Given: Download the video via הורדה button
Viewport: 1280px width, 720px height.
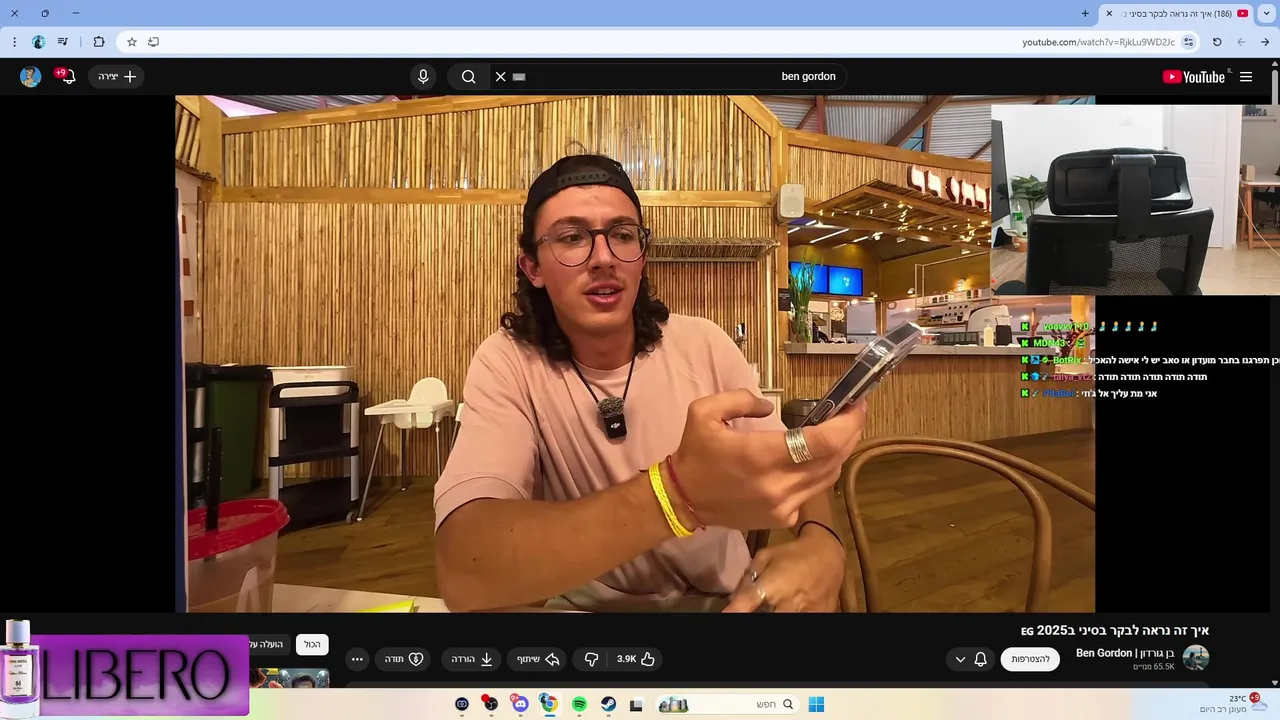Looking at the screenshot, I should (472, 659).
